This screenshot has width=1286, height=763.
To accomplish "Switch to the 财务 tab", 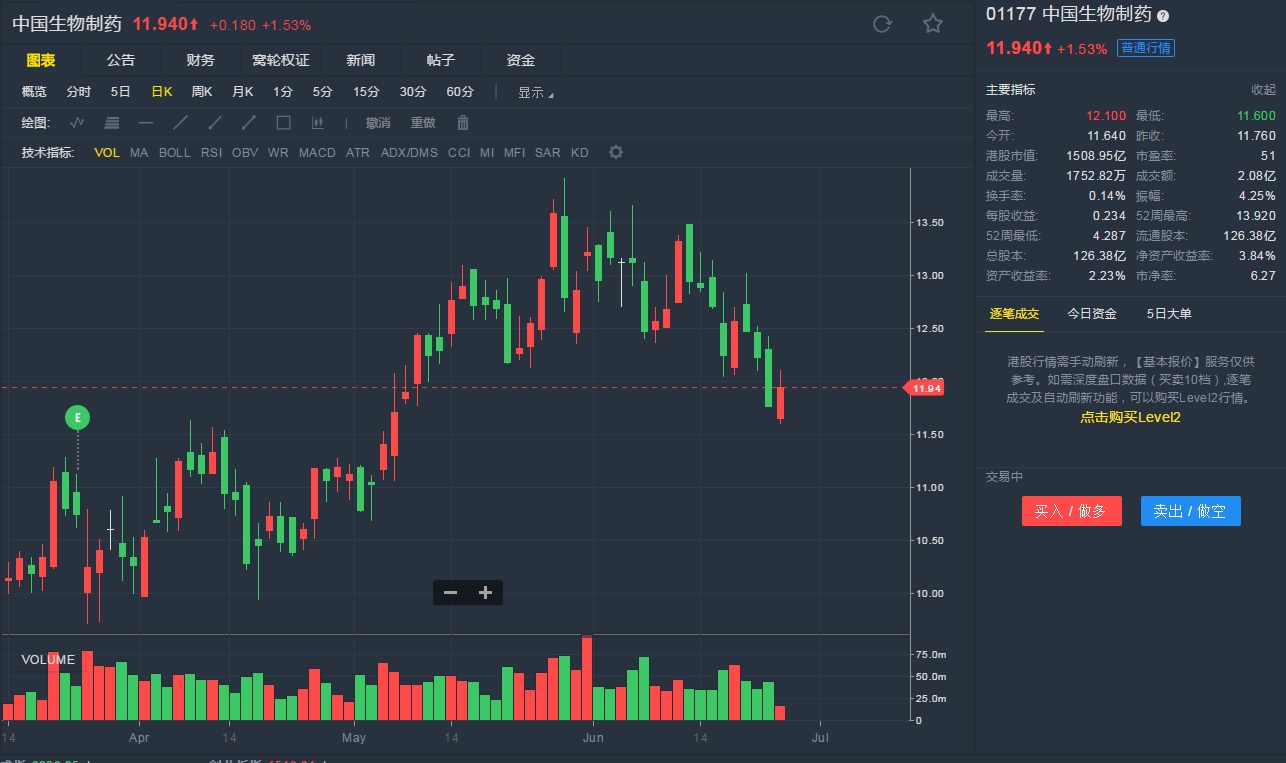I will tap(200, 60).
